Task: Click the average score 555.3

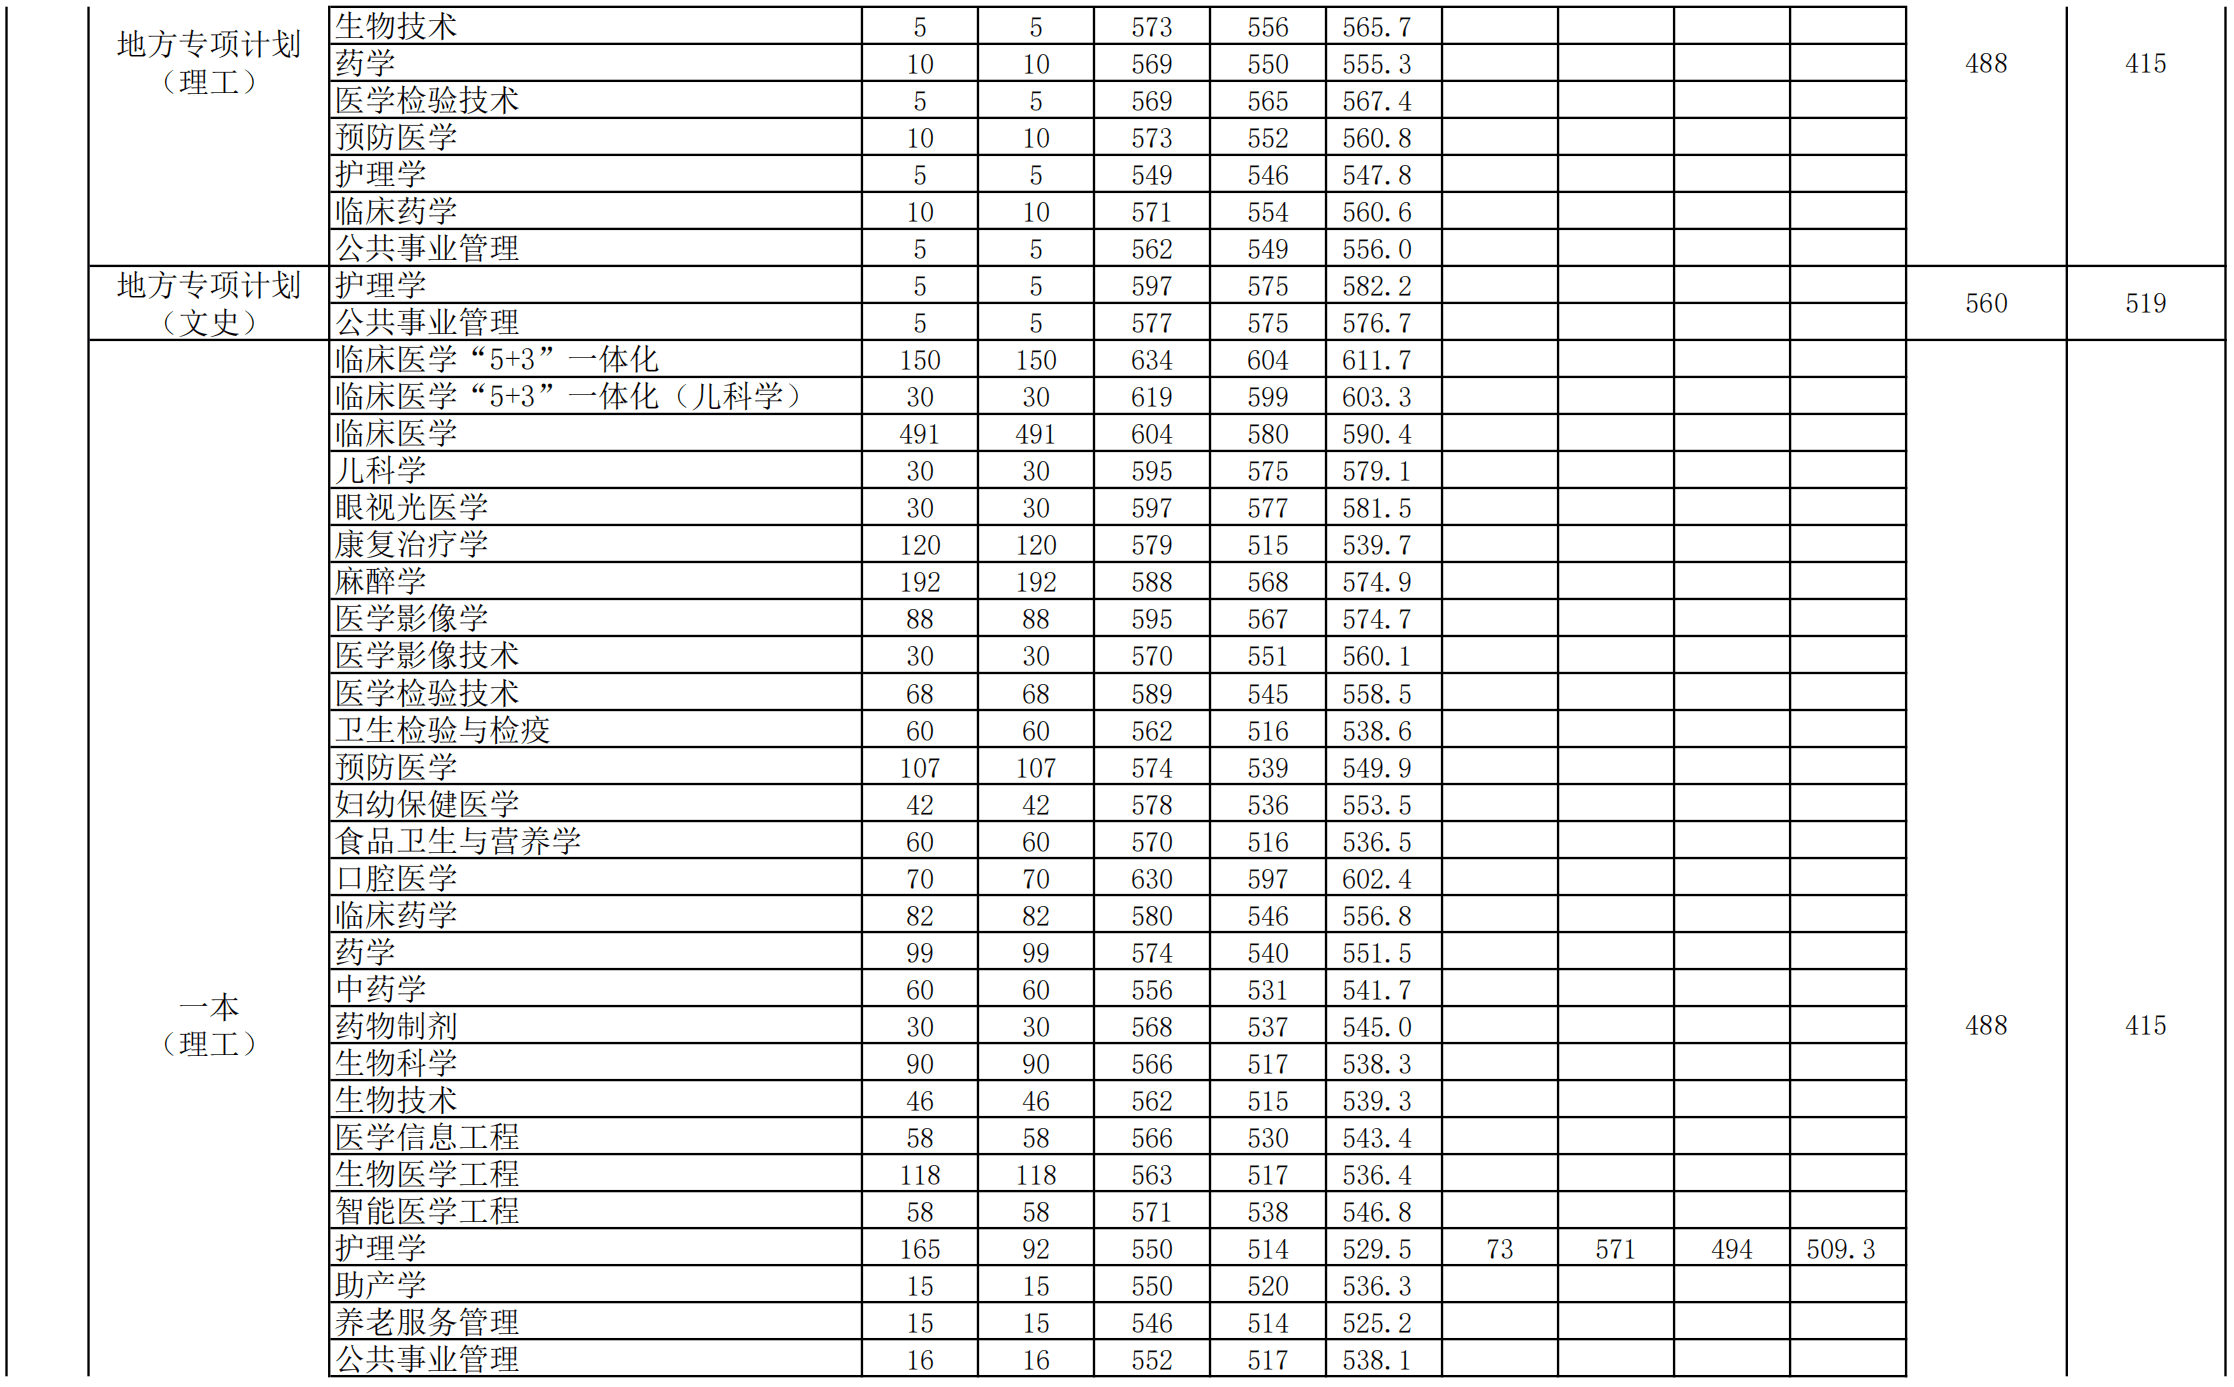Action: pos(1377,64)
